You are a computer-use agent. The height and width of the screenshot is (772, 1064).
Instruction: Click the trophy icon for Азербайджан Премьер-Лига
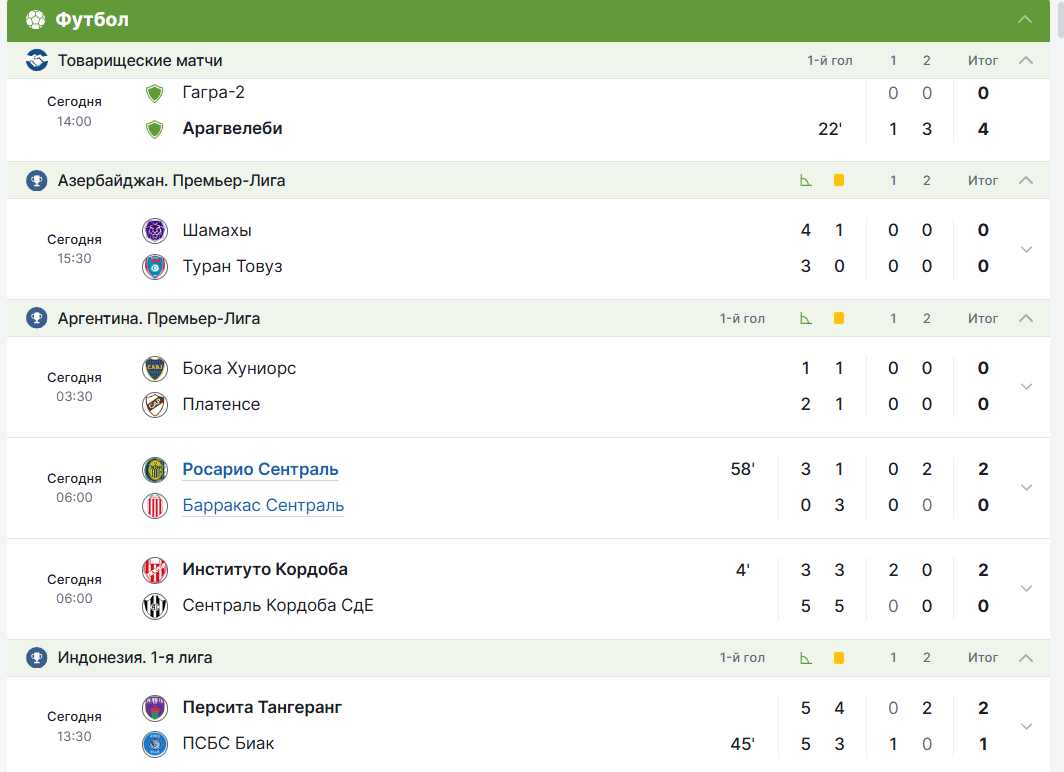click(37, 181)
